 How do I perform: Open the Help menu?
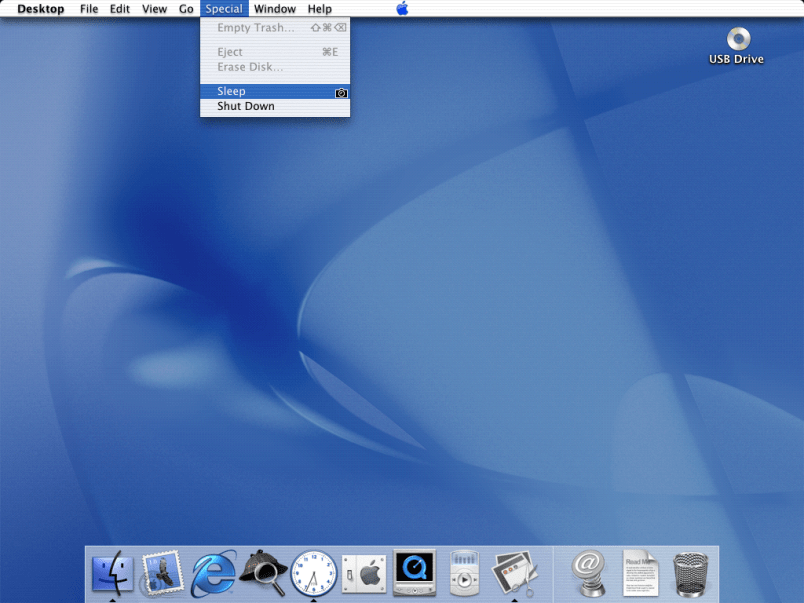(319, 9)
